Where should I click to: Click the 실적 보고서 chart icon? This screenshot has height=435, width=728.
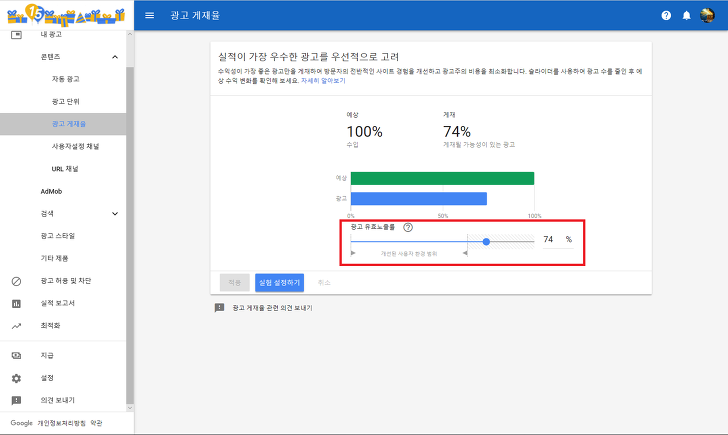(x=16, y=304)
